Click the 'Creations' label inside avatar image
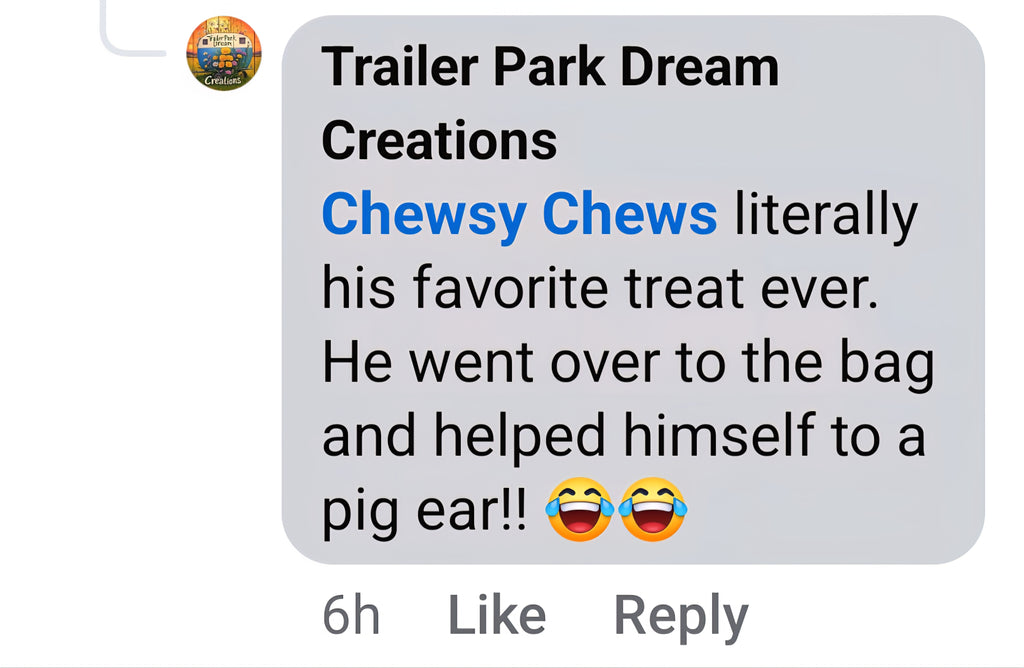Screen dimensions: 1024x668 [x=223, y=80]
